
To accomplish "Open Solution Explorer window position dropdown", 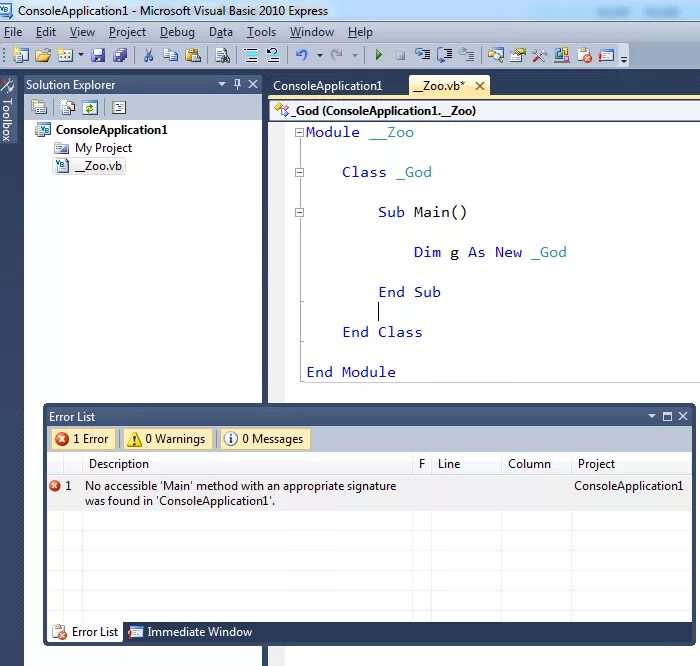I will [x=222, y=84].
